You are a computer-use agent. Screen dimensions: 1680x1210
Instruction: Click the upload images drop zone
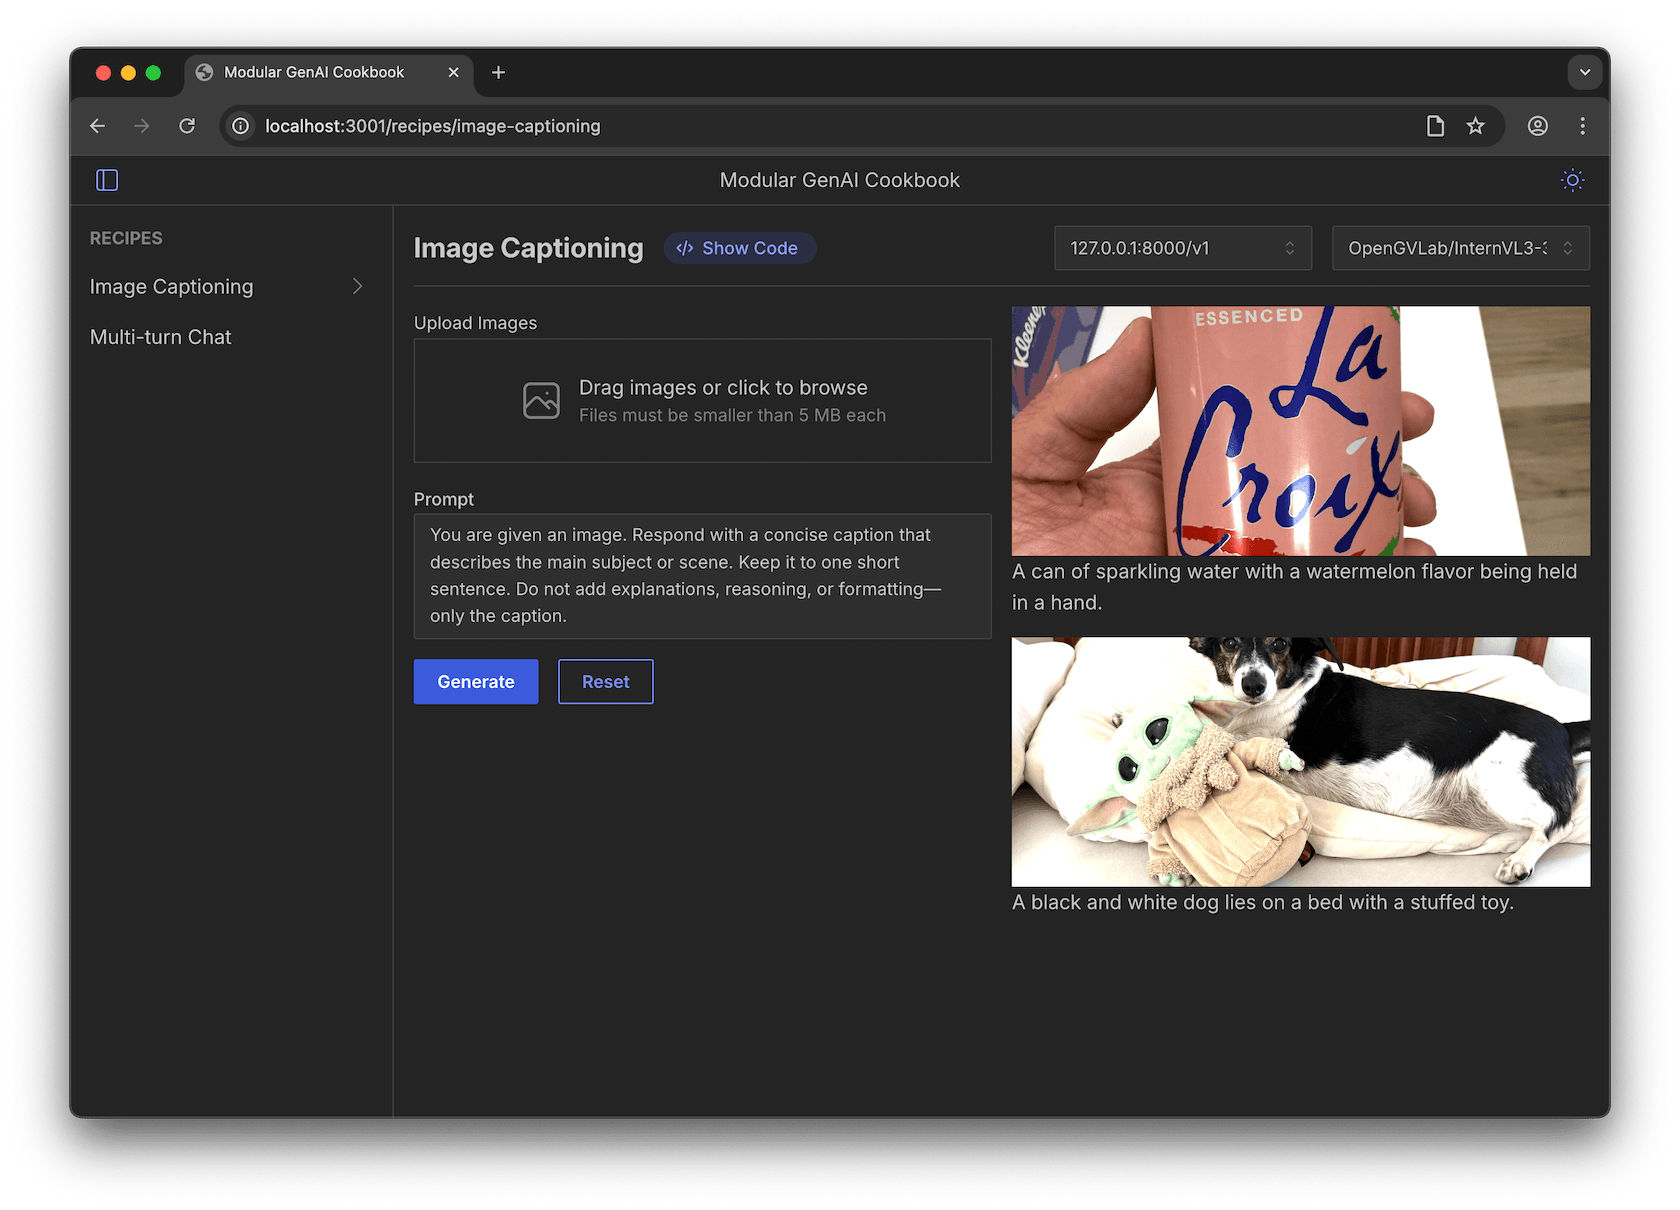[x=702, y=401]
